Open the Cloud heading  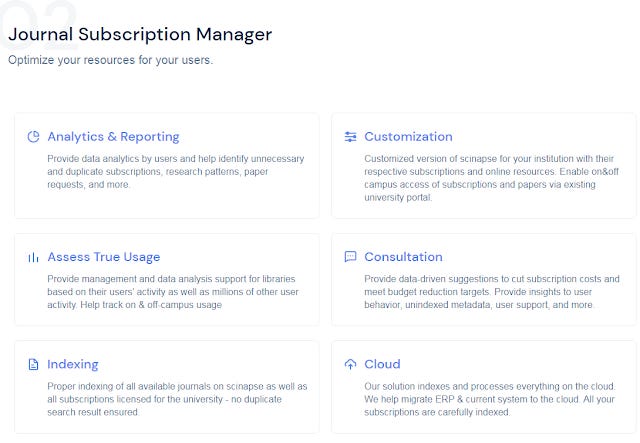(382, 364)
